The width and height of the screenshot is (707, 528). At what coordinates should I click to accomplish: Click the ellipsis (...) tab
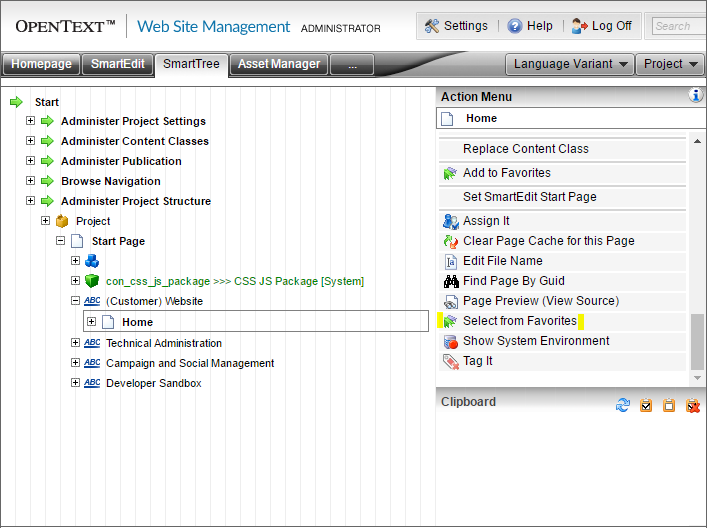(352, 64)
